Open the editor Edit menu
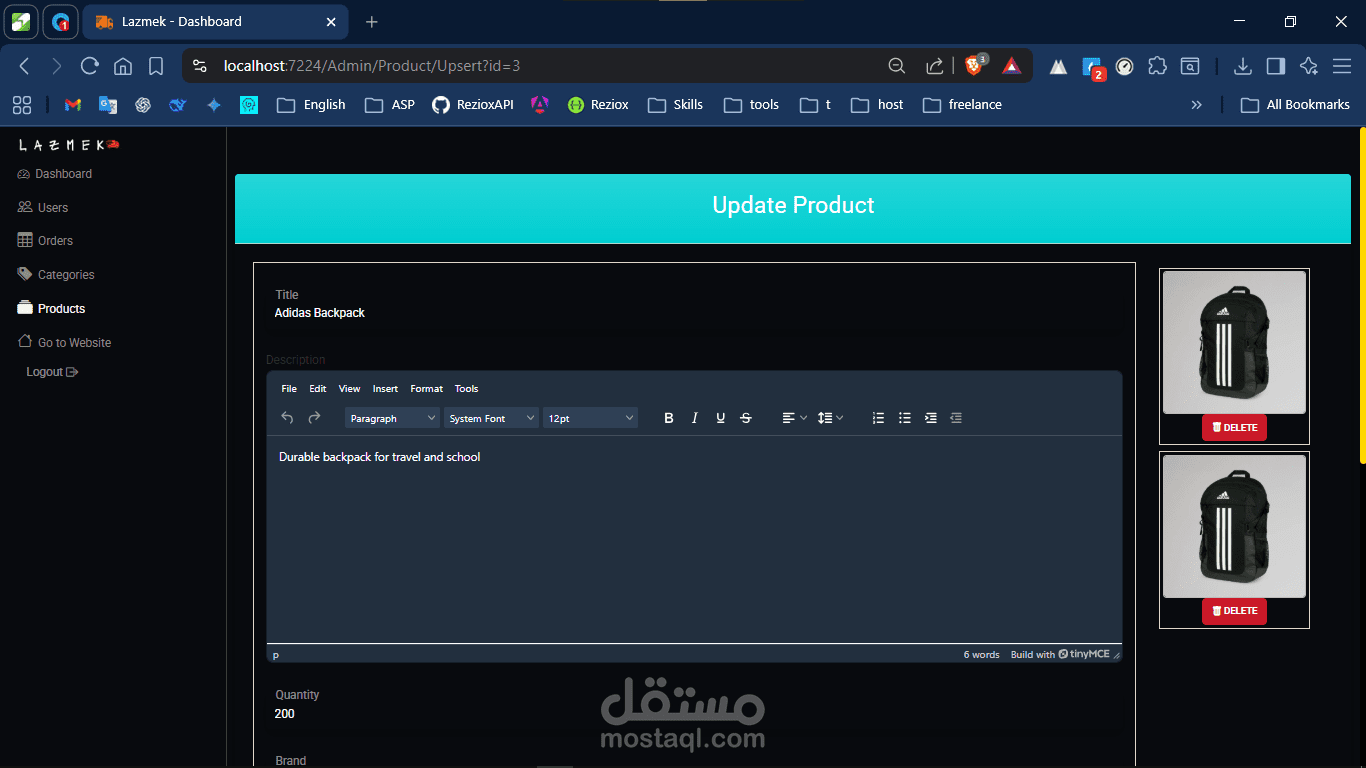1366x768 pixels. 318,389
